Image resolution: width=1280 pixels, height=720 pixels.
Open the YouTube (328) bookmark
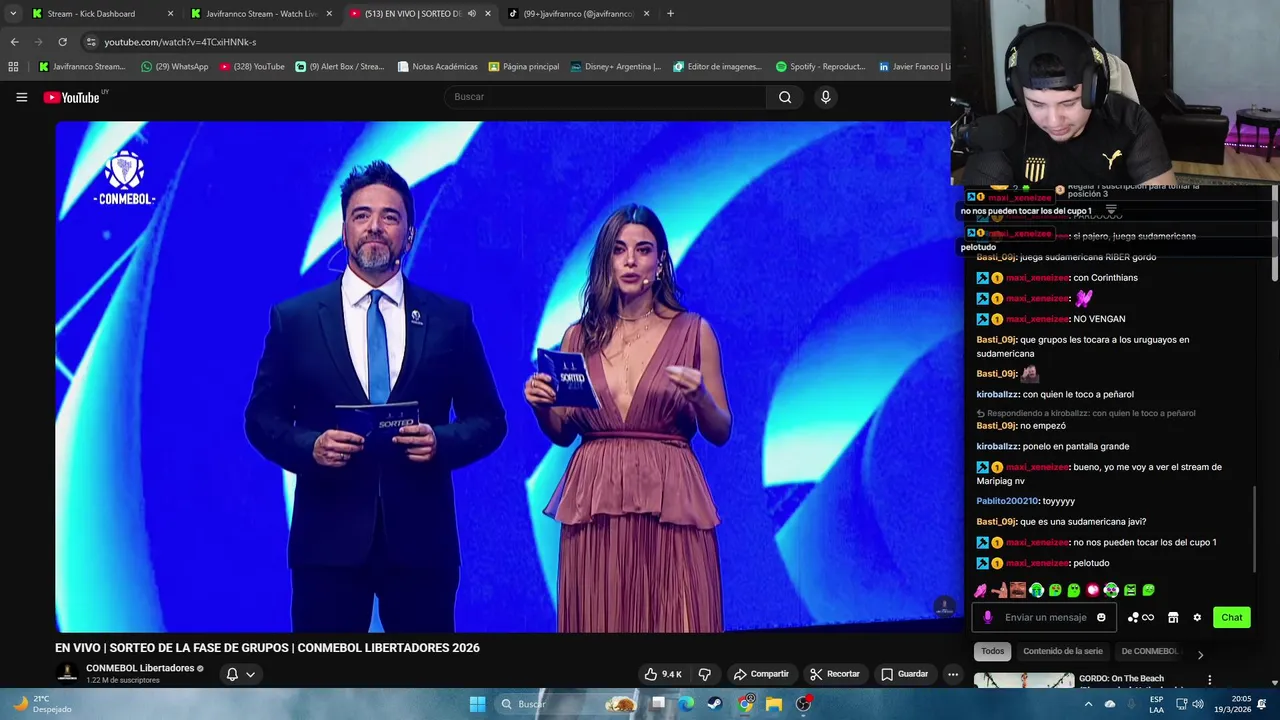tap(252, 67)
